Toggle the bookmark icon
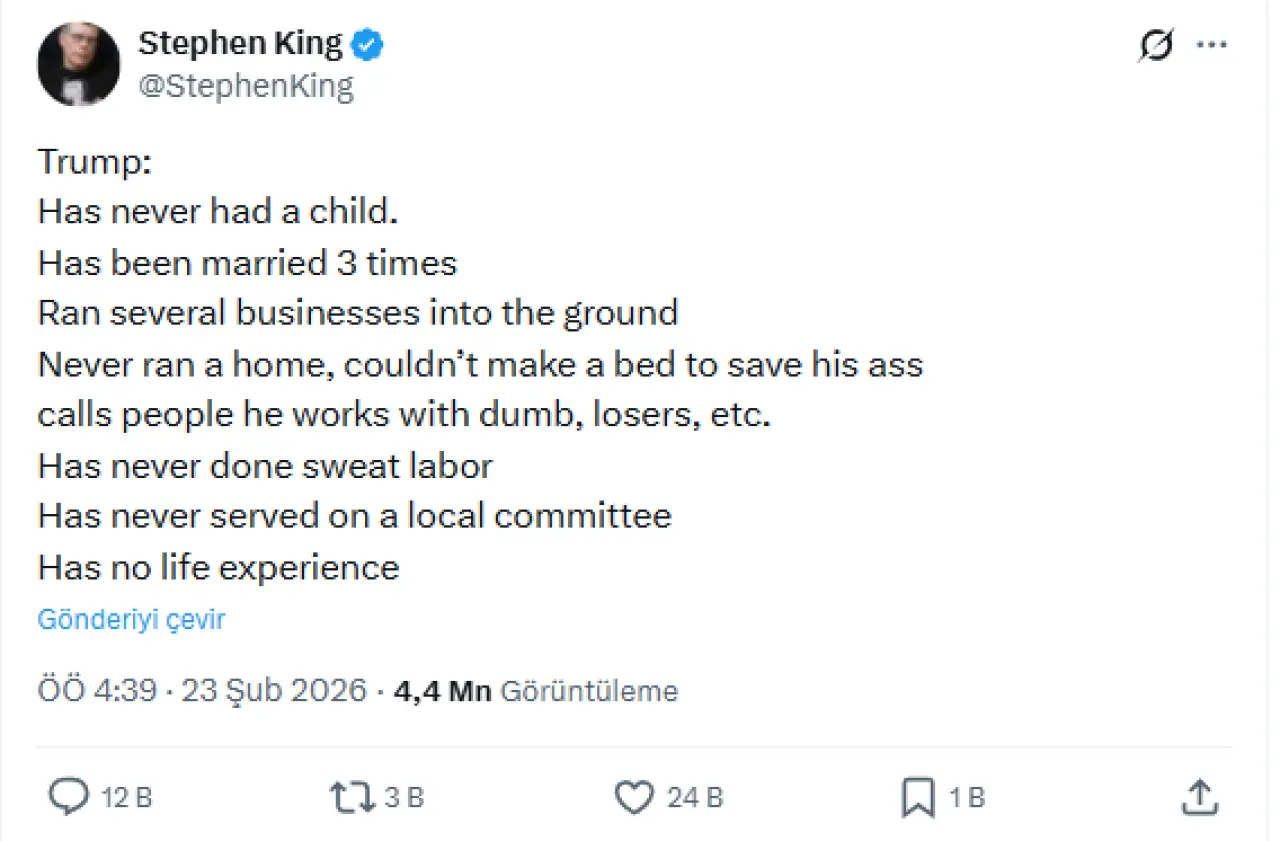 click(x=917, y=797)
